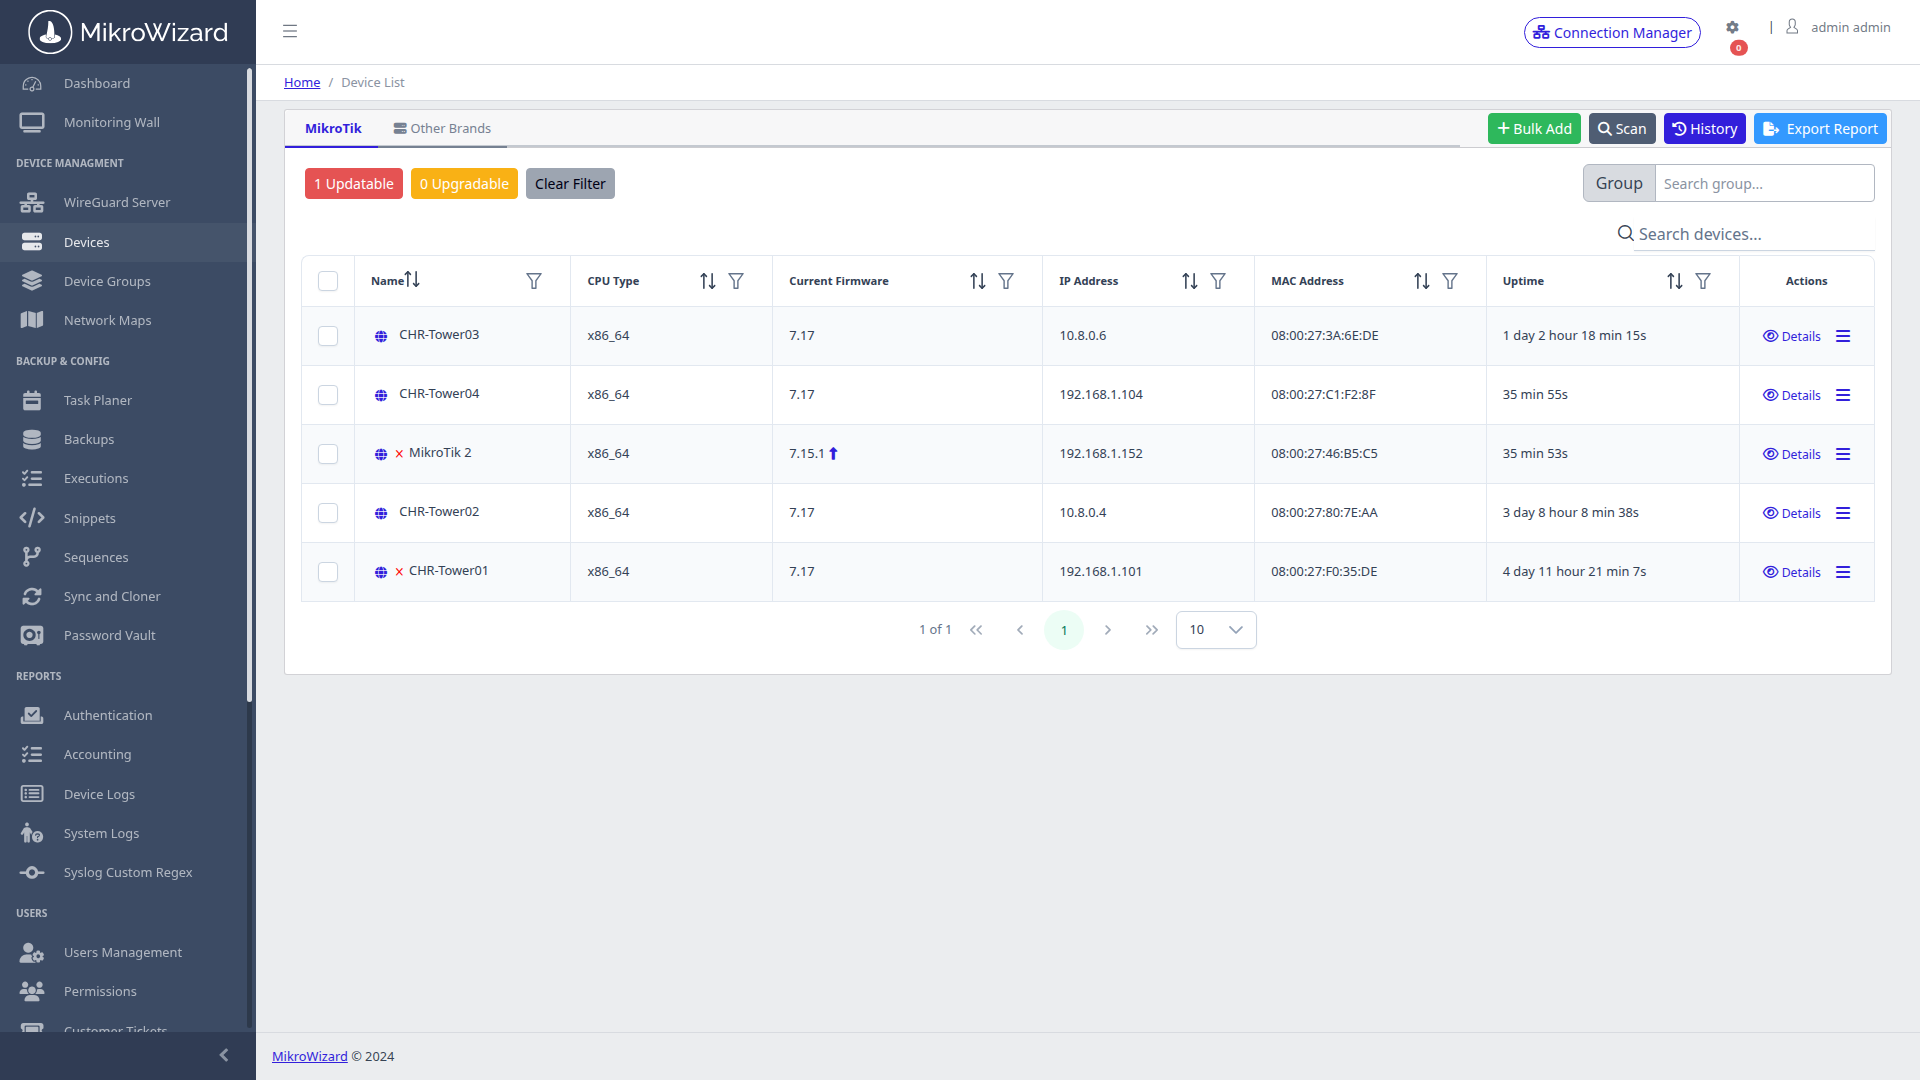Sort by Current Firmware column
This screenshot has height=1080, width=1920.
tap(978, 281)
